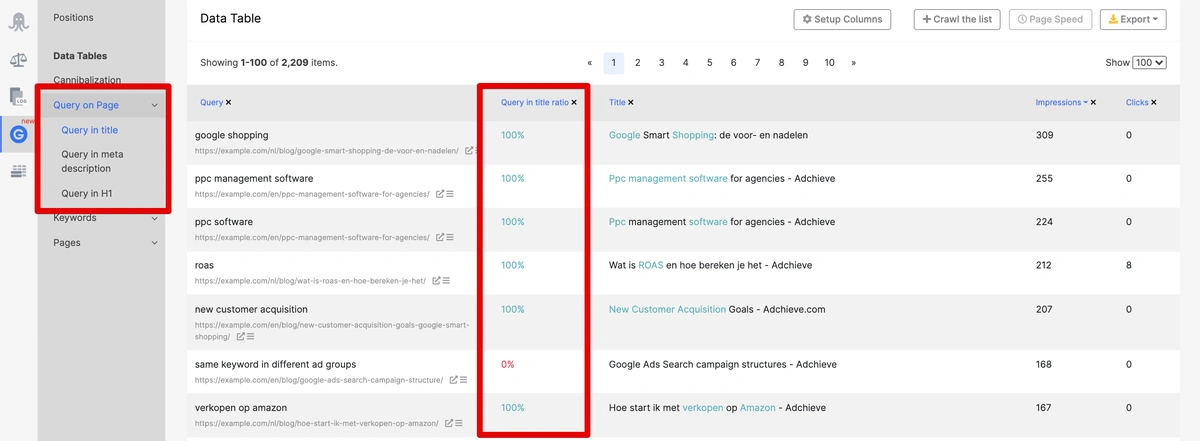The image size is (1200, 441).
Task: Select the Google Search Console icon
Action: [19, 134]
